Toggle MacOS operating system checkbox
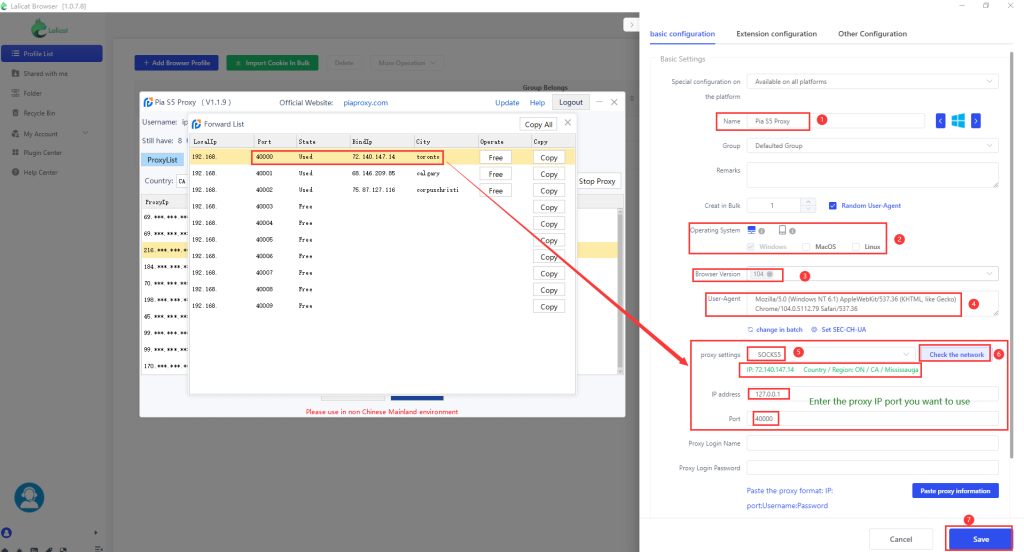The height and width of the screenshot is (552, 1024). point(806,247)
